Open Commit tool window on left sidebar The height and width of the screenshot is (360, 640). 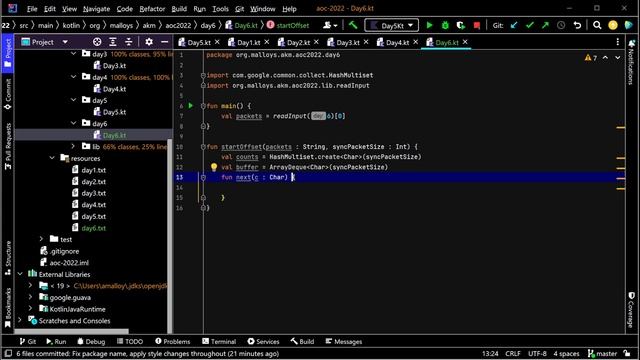pyautogui.click(x=8, y=94)
